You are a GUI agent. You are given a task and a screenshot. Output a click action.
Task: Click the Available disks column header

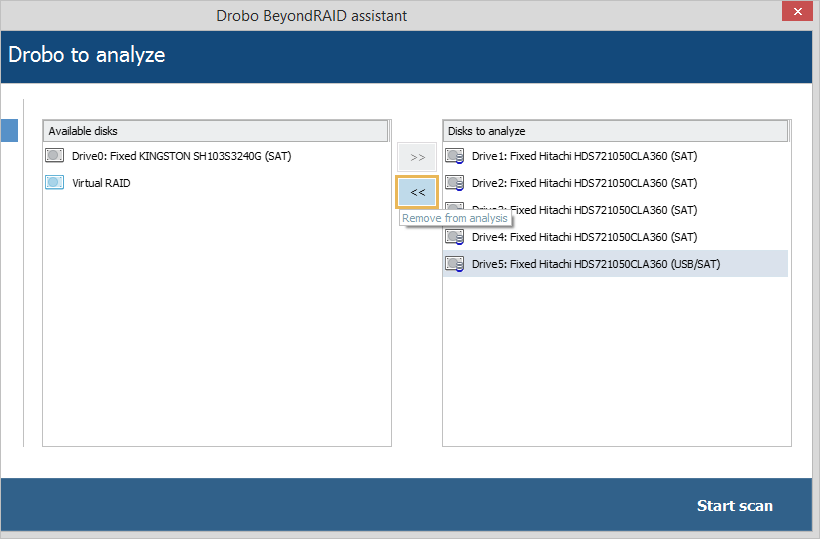tap(215, 131)
